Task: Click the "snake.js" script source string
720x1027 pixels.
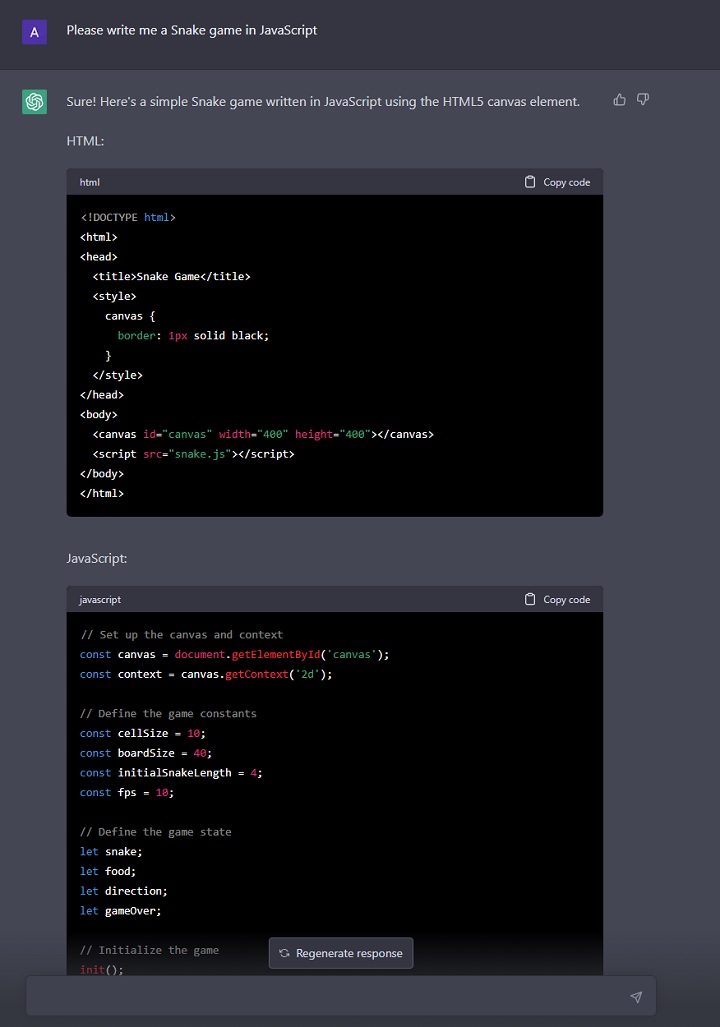Action: (203, 454)
